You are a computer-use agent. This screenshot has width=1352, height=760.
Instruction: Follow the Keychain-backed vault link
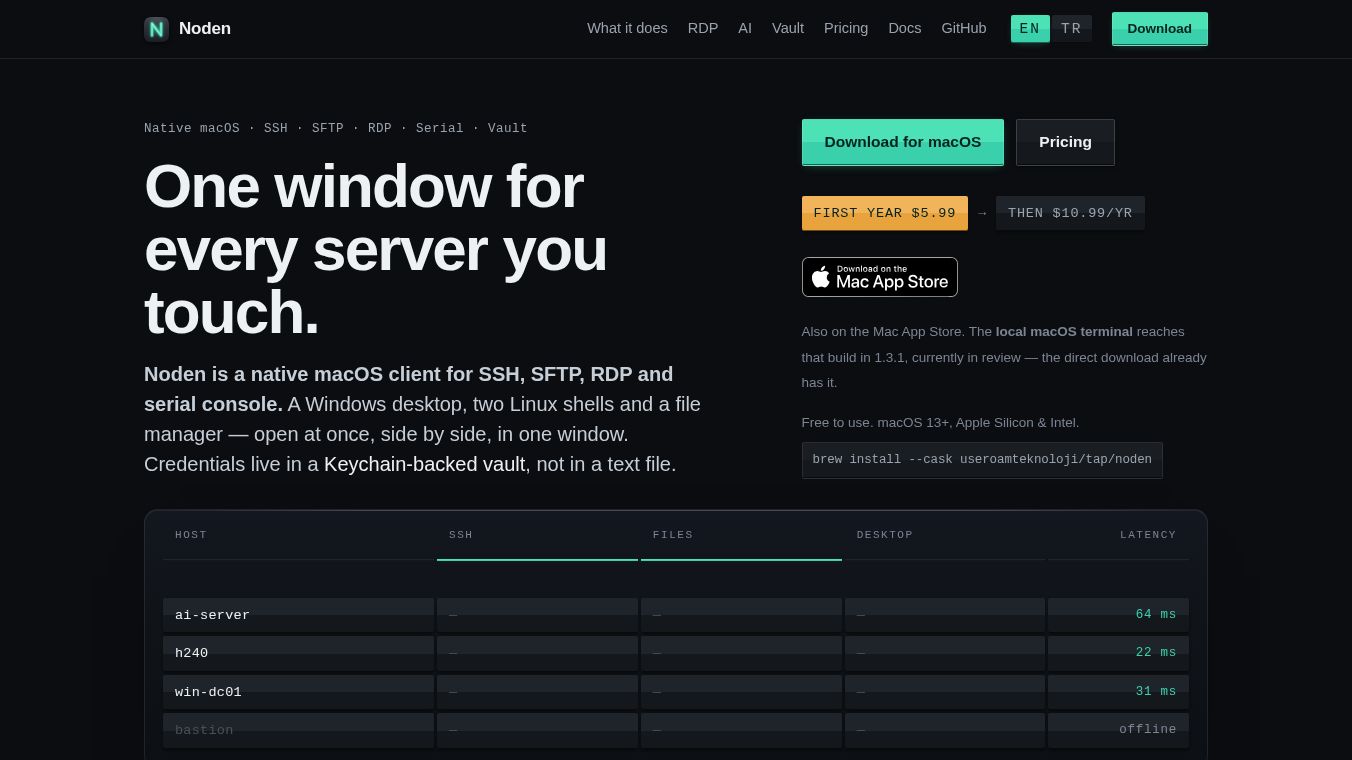pos(424,464)
